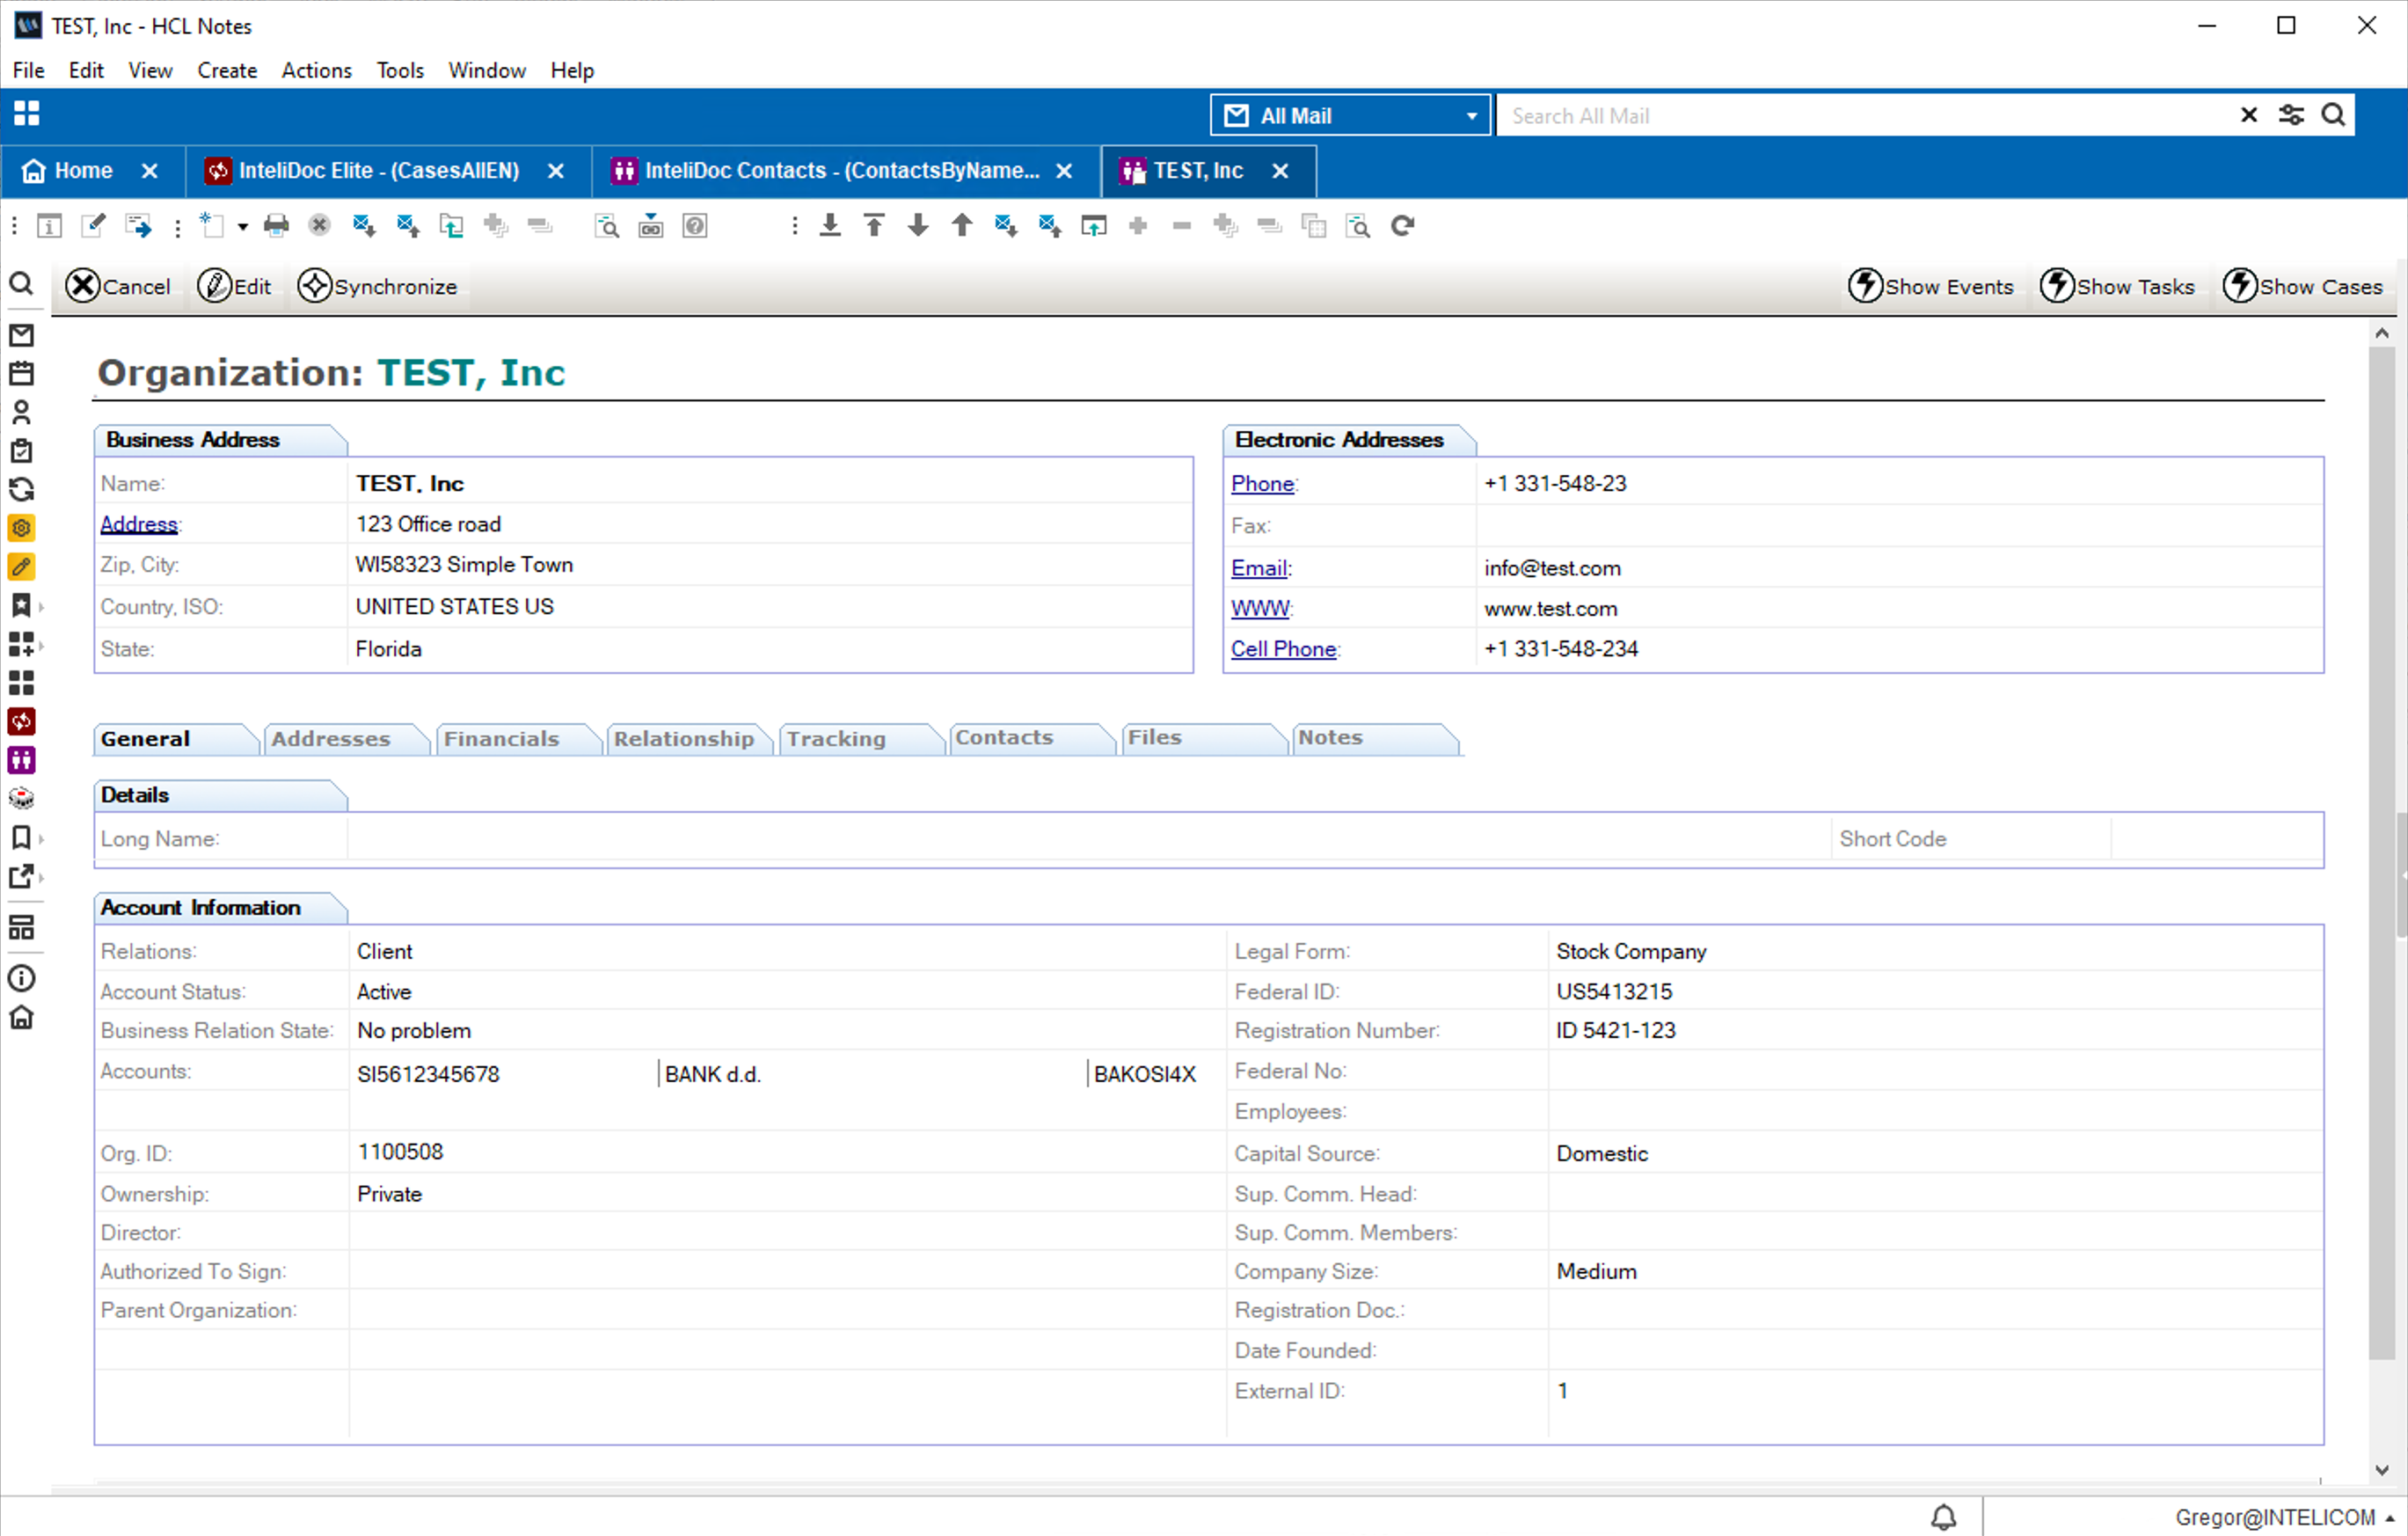Image resolution: width=2408 pixels, height=1536 pixels.
Task: Open the Calendar icon in the left sidebar
Action: [x=21, y=373]
